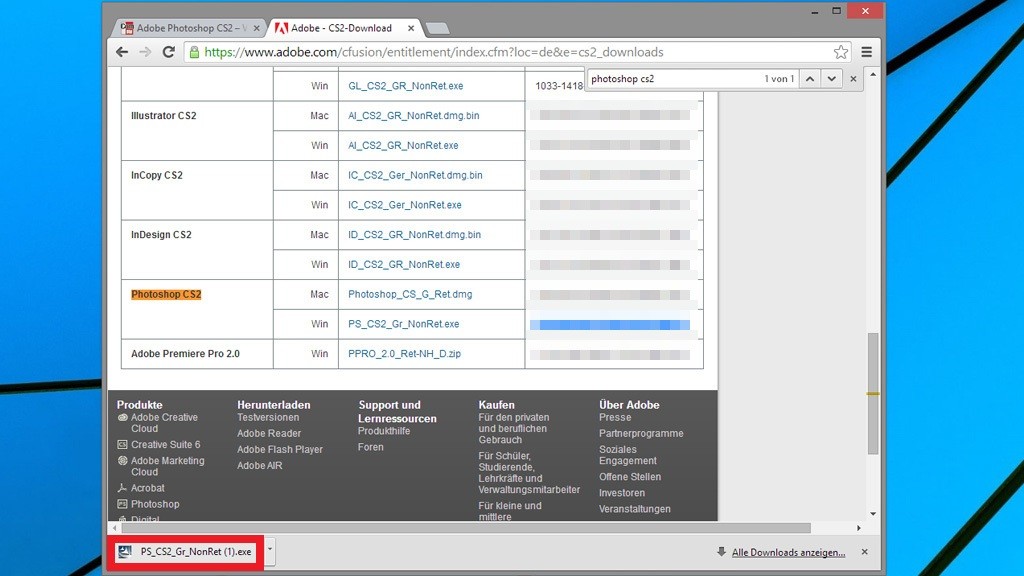Click the green padlock security icon
1024x576 pixels.
(x=194, y=52)
